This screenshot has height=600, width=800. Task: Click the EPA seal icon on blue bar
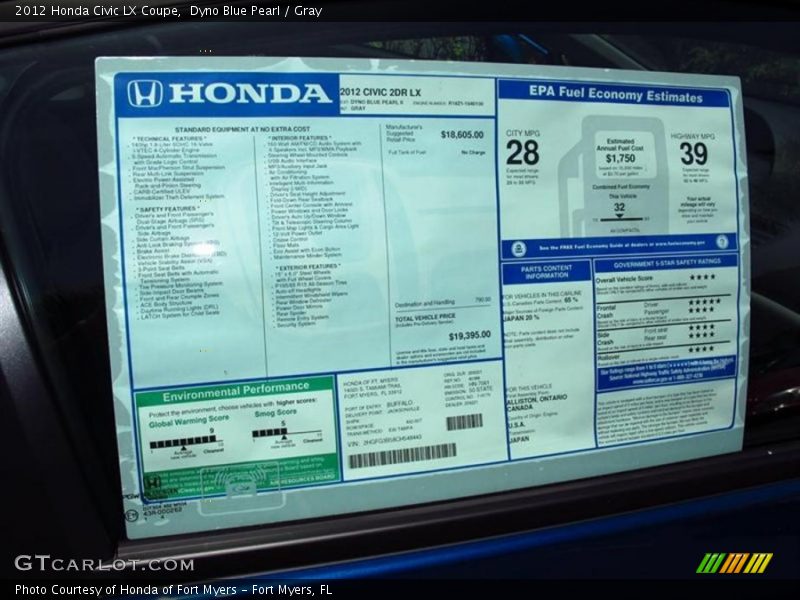pos(518,248)
